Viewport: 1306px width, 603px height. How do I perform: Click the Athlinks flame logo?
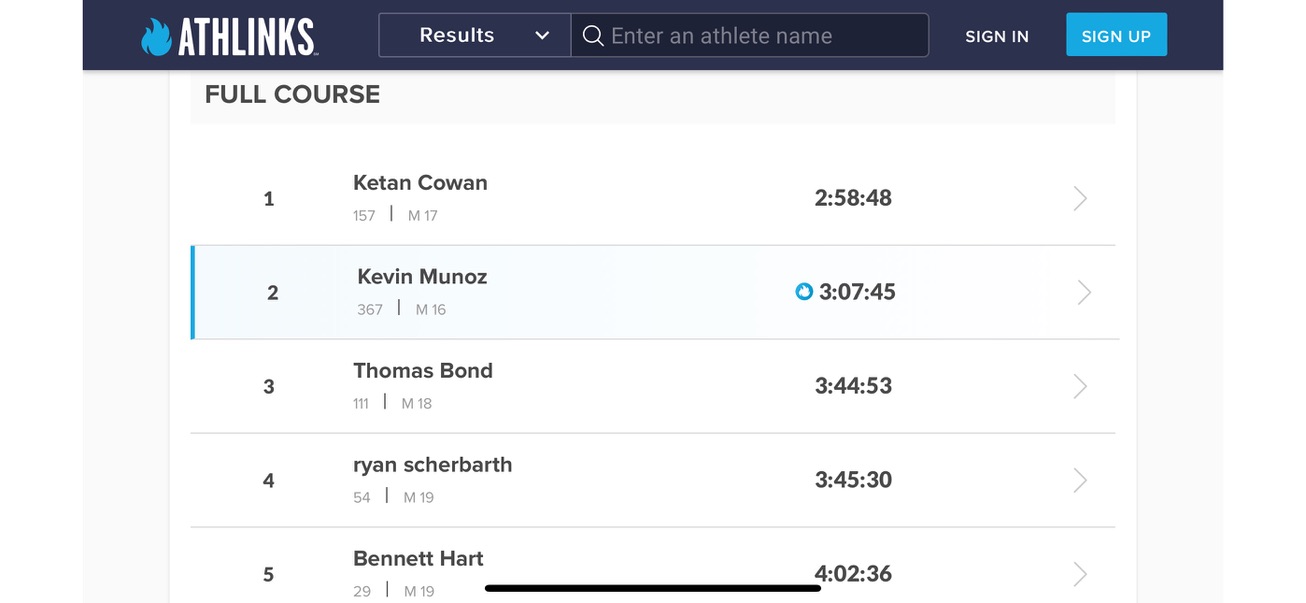pos(156,37)
